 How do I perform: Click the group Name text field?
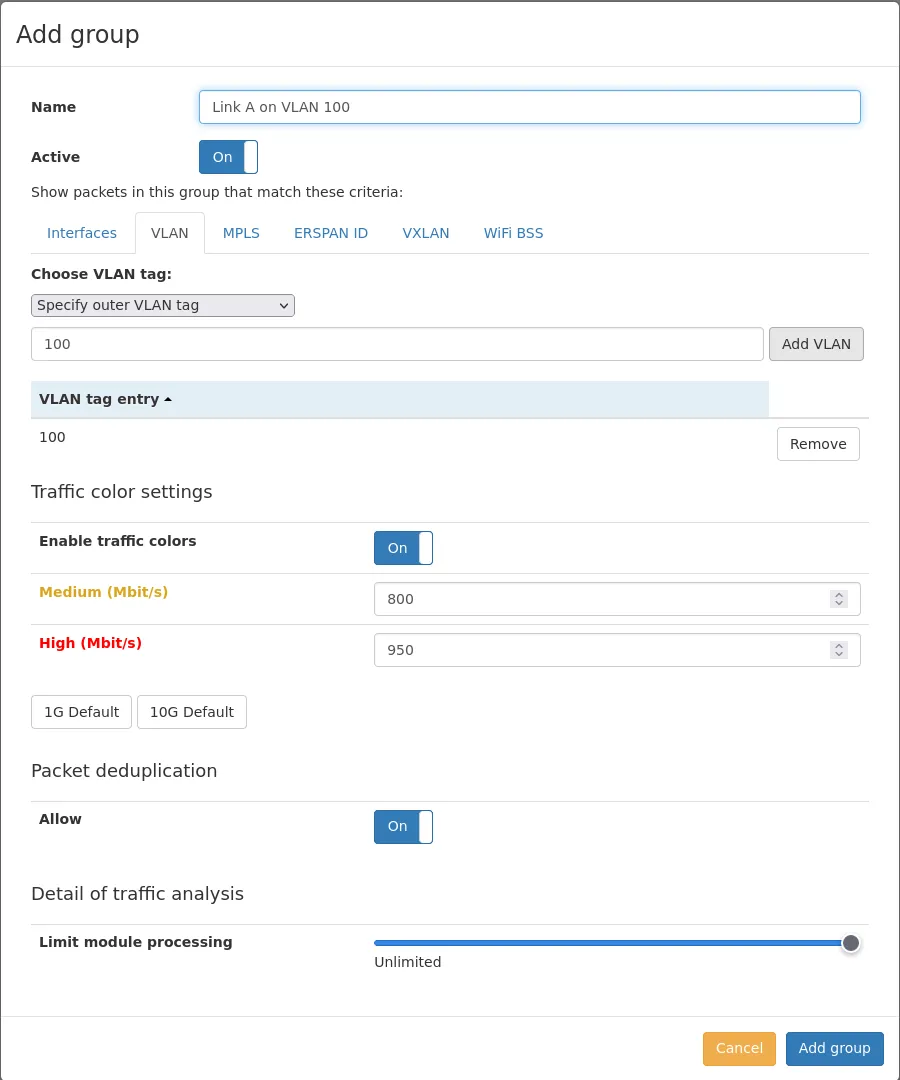pyautogui.click(x=530, y=107)
